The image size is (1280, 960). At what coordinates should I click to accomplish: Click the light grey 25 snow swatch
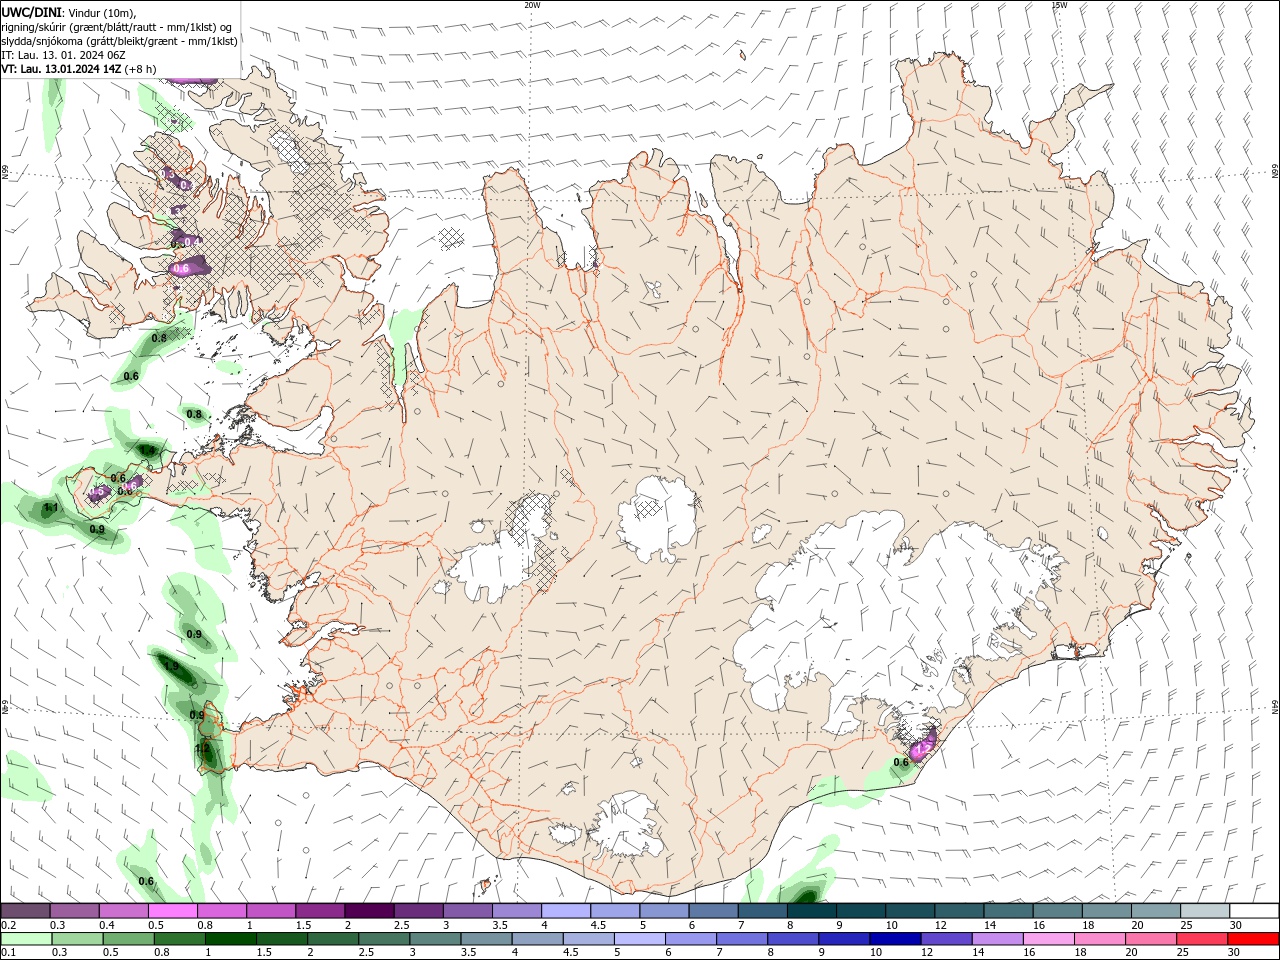click(1205, 911)
